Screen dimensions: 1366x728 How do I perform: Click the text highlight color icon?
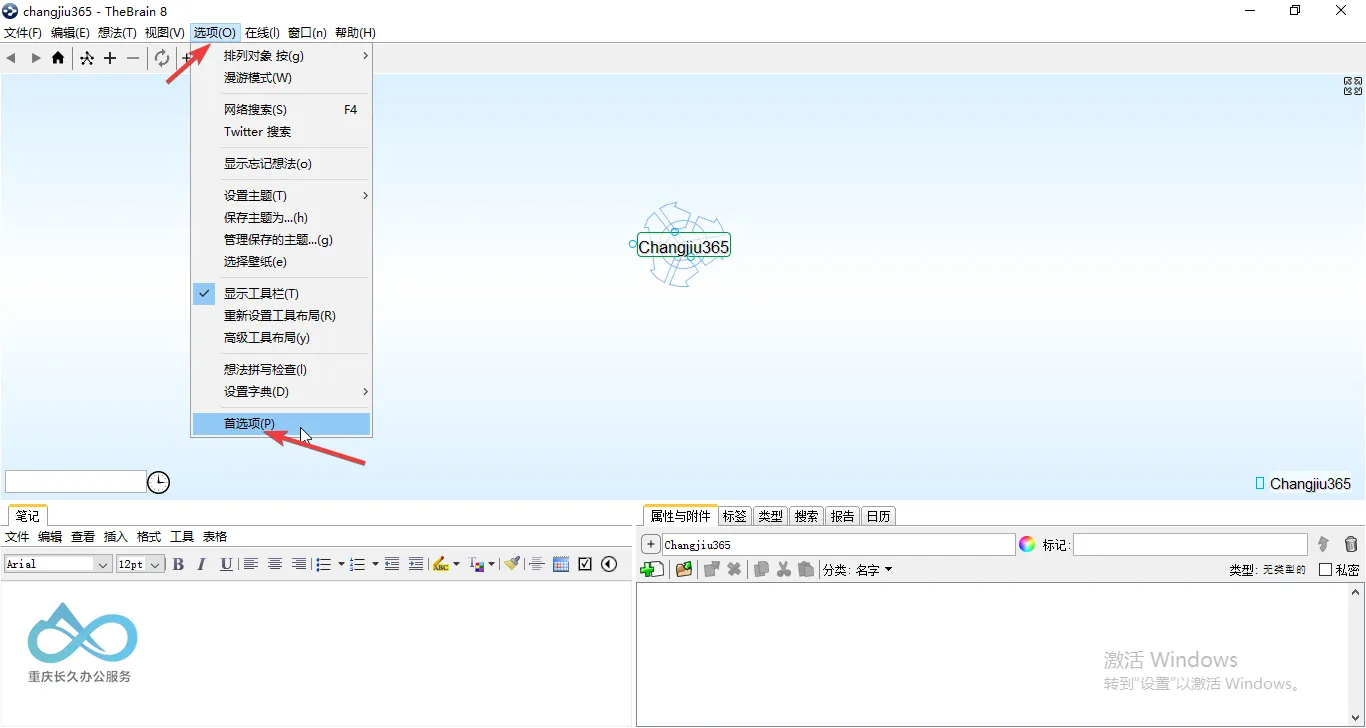(441, 564)
